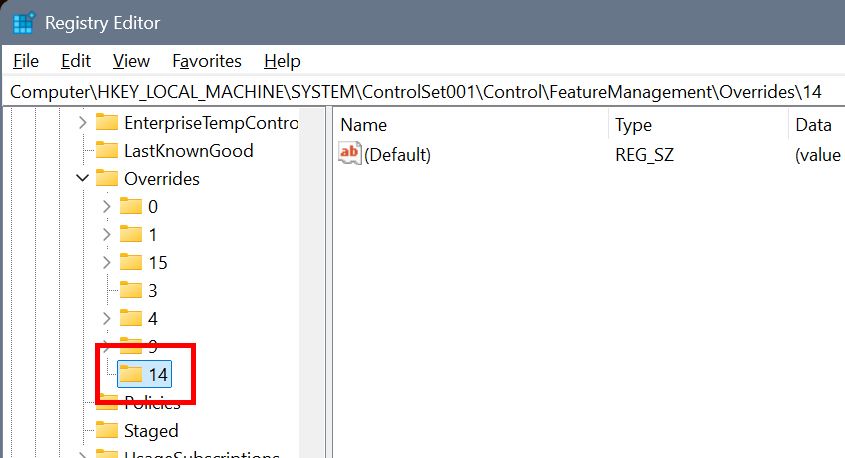The width and height of the screenshot is (845, 458).
Task: Select the Overrides key label
Action: coord(162,179)
